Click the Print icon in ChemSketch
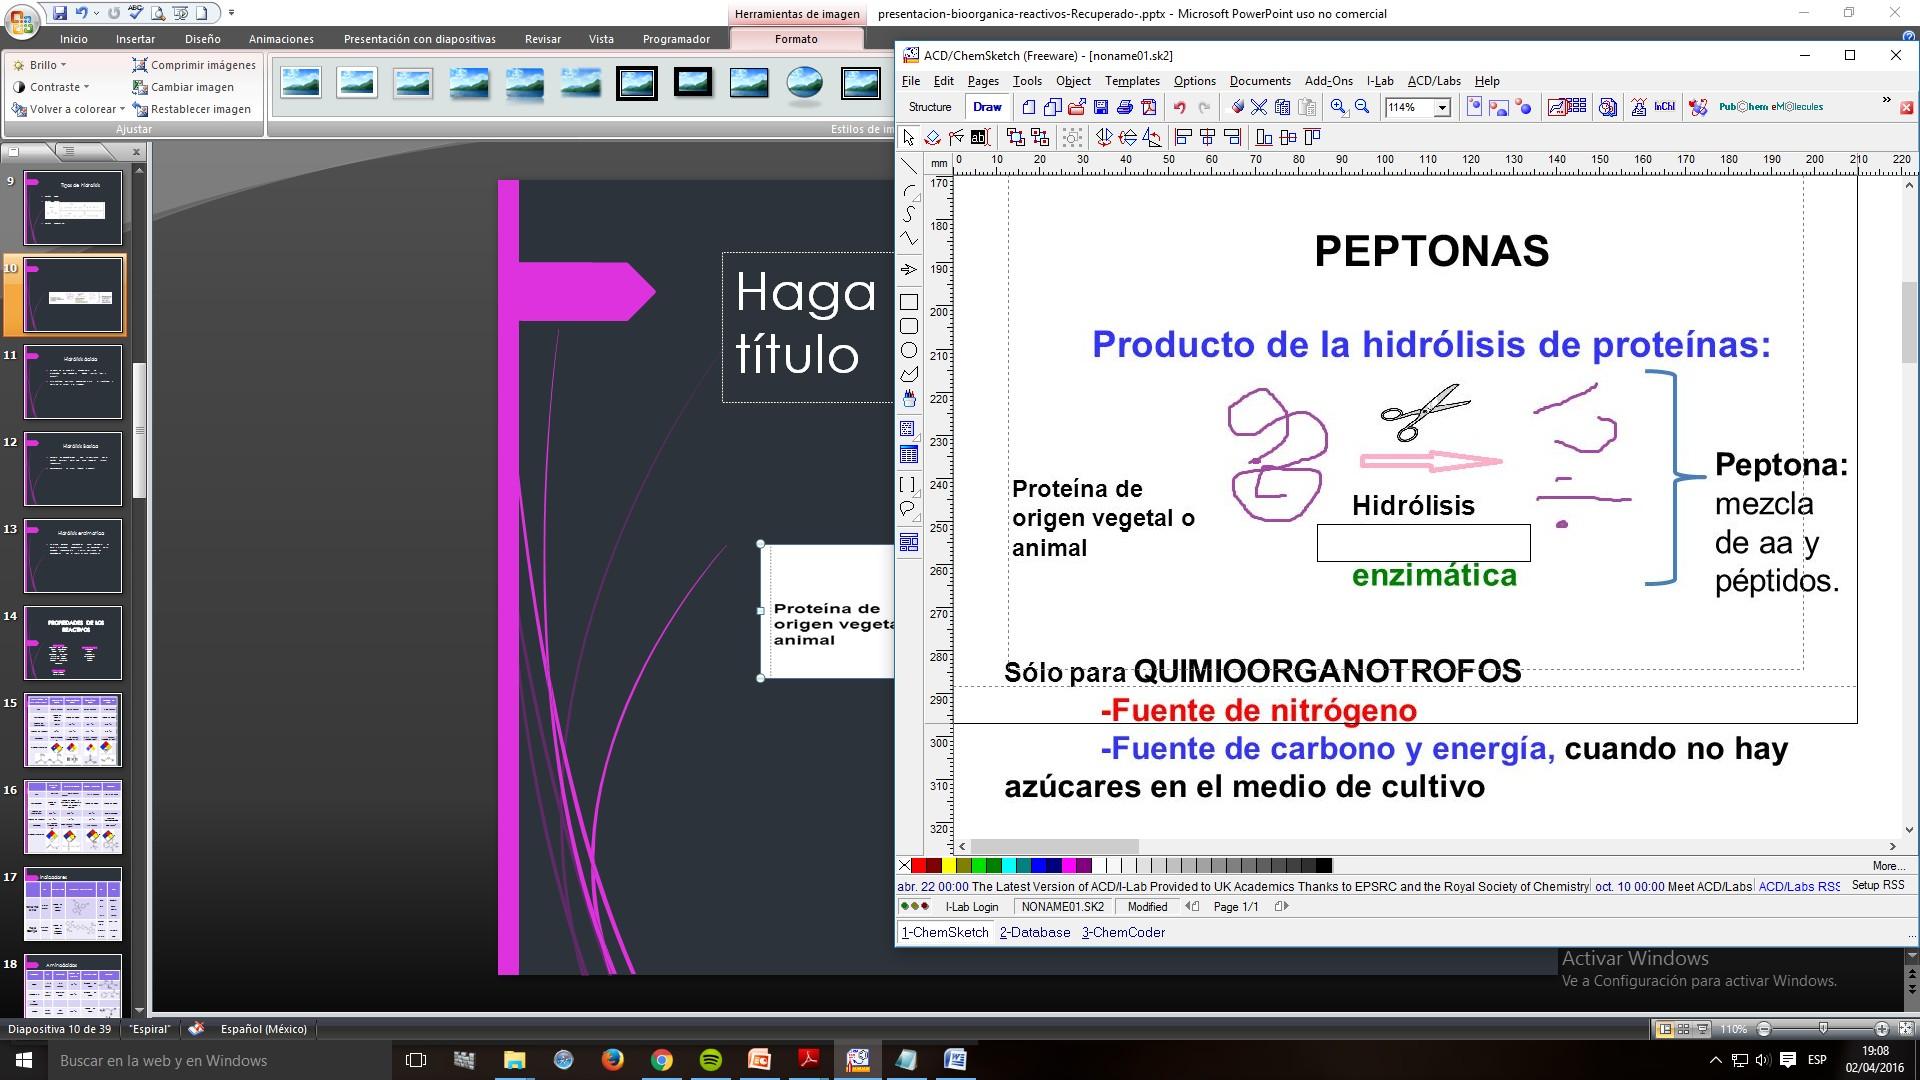 pyautogui.click(x=1125, y=107)
